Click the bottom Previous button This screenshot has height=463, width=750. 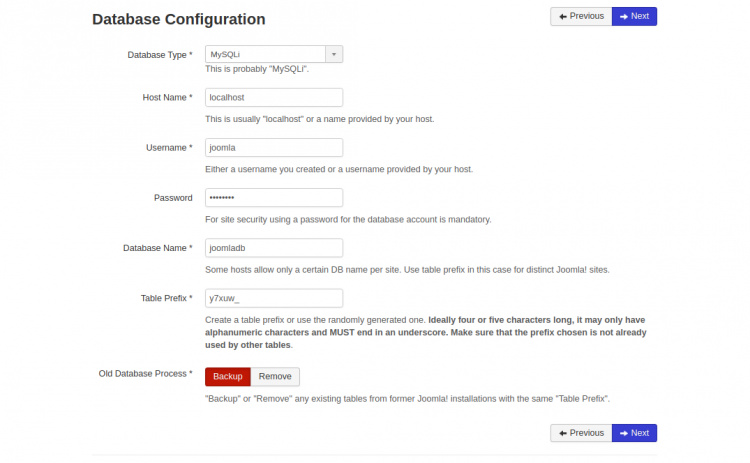[581, 433]
